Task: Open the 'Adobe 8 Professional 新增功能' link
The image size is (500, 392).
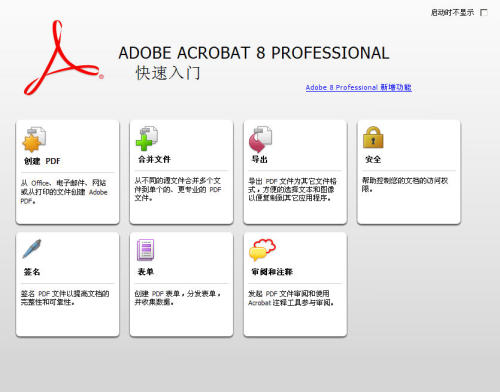Action: click(359, 87)
